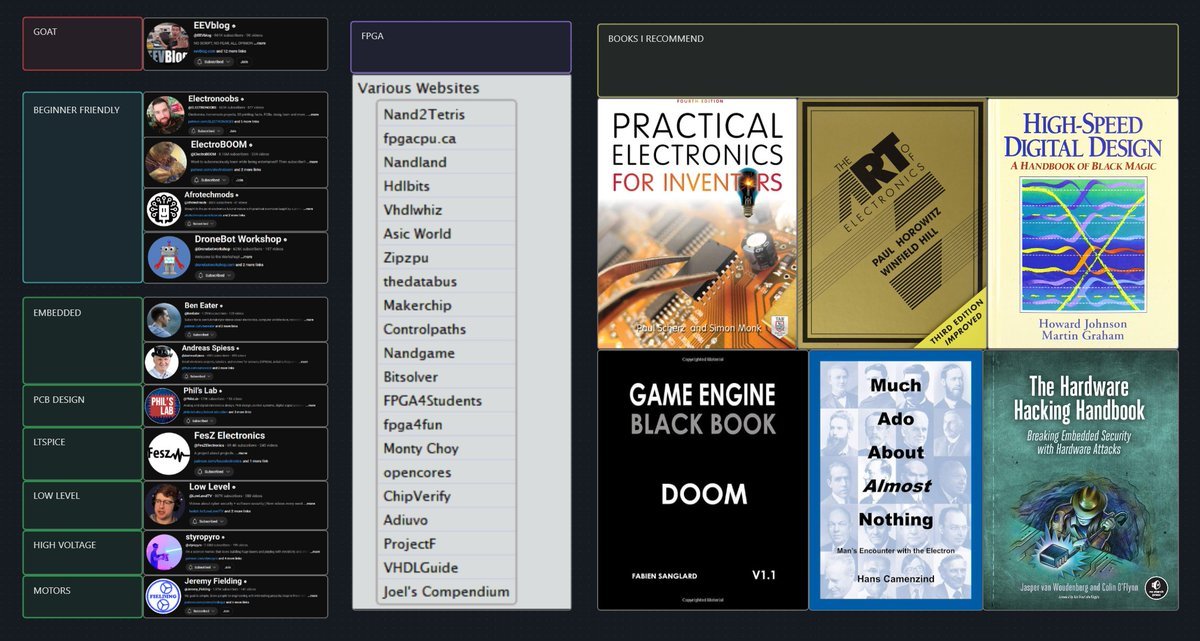Click the Low Level channel avatar
The height and width of the screenshot is (641, 1200).
[x=165, y=503]
